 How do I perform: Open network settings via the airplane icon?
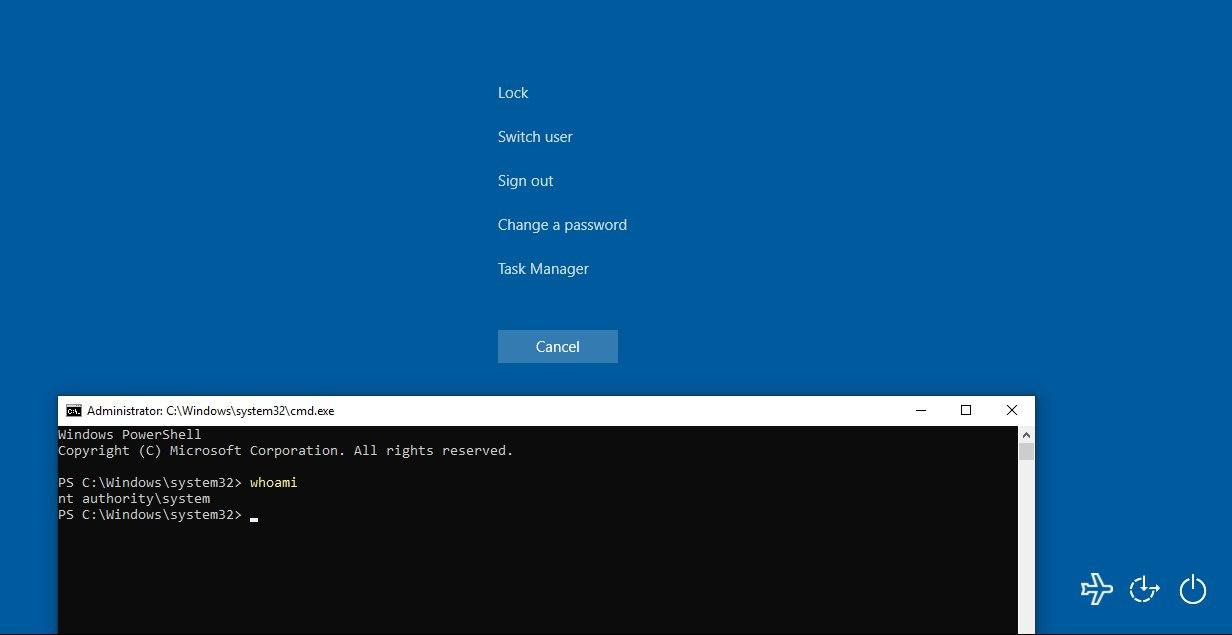coord(1096,589)
